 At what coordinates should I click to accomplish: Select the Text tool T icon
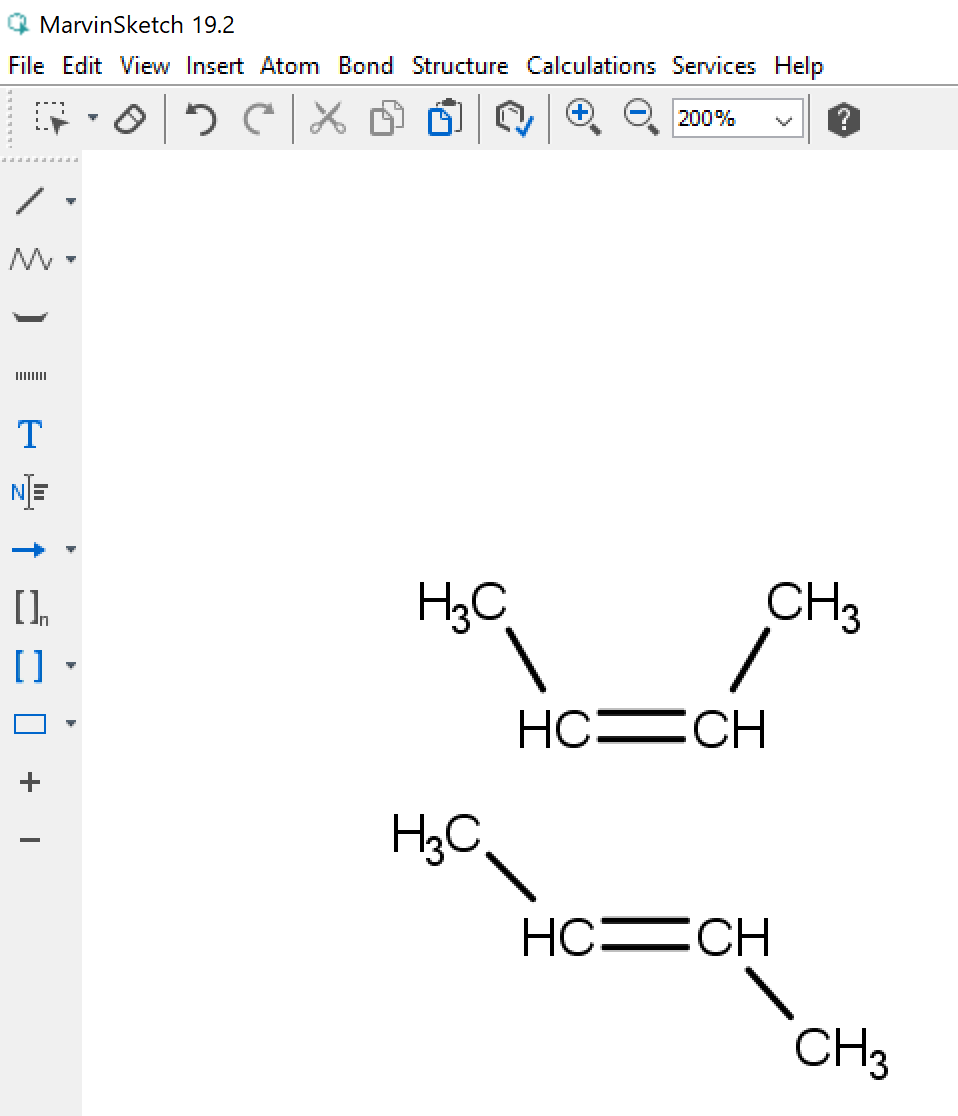30,435
